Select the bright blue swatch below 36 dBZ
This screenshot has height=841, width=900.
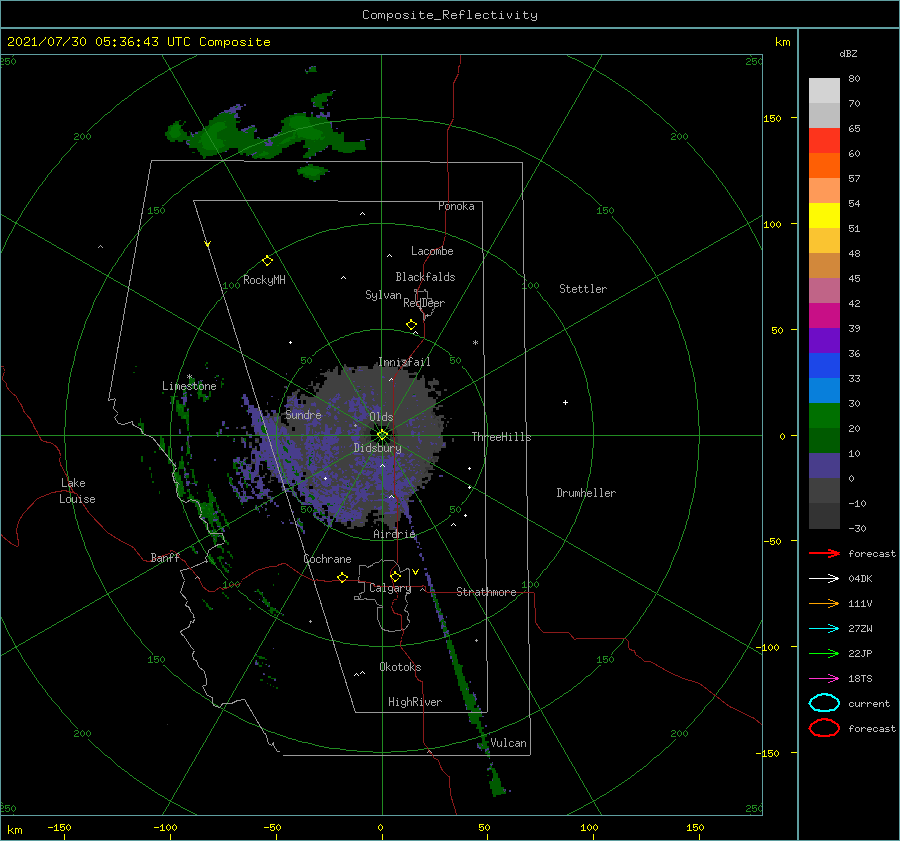point(824,366)
